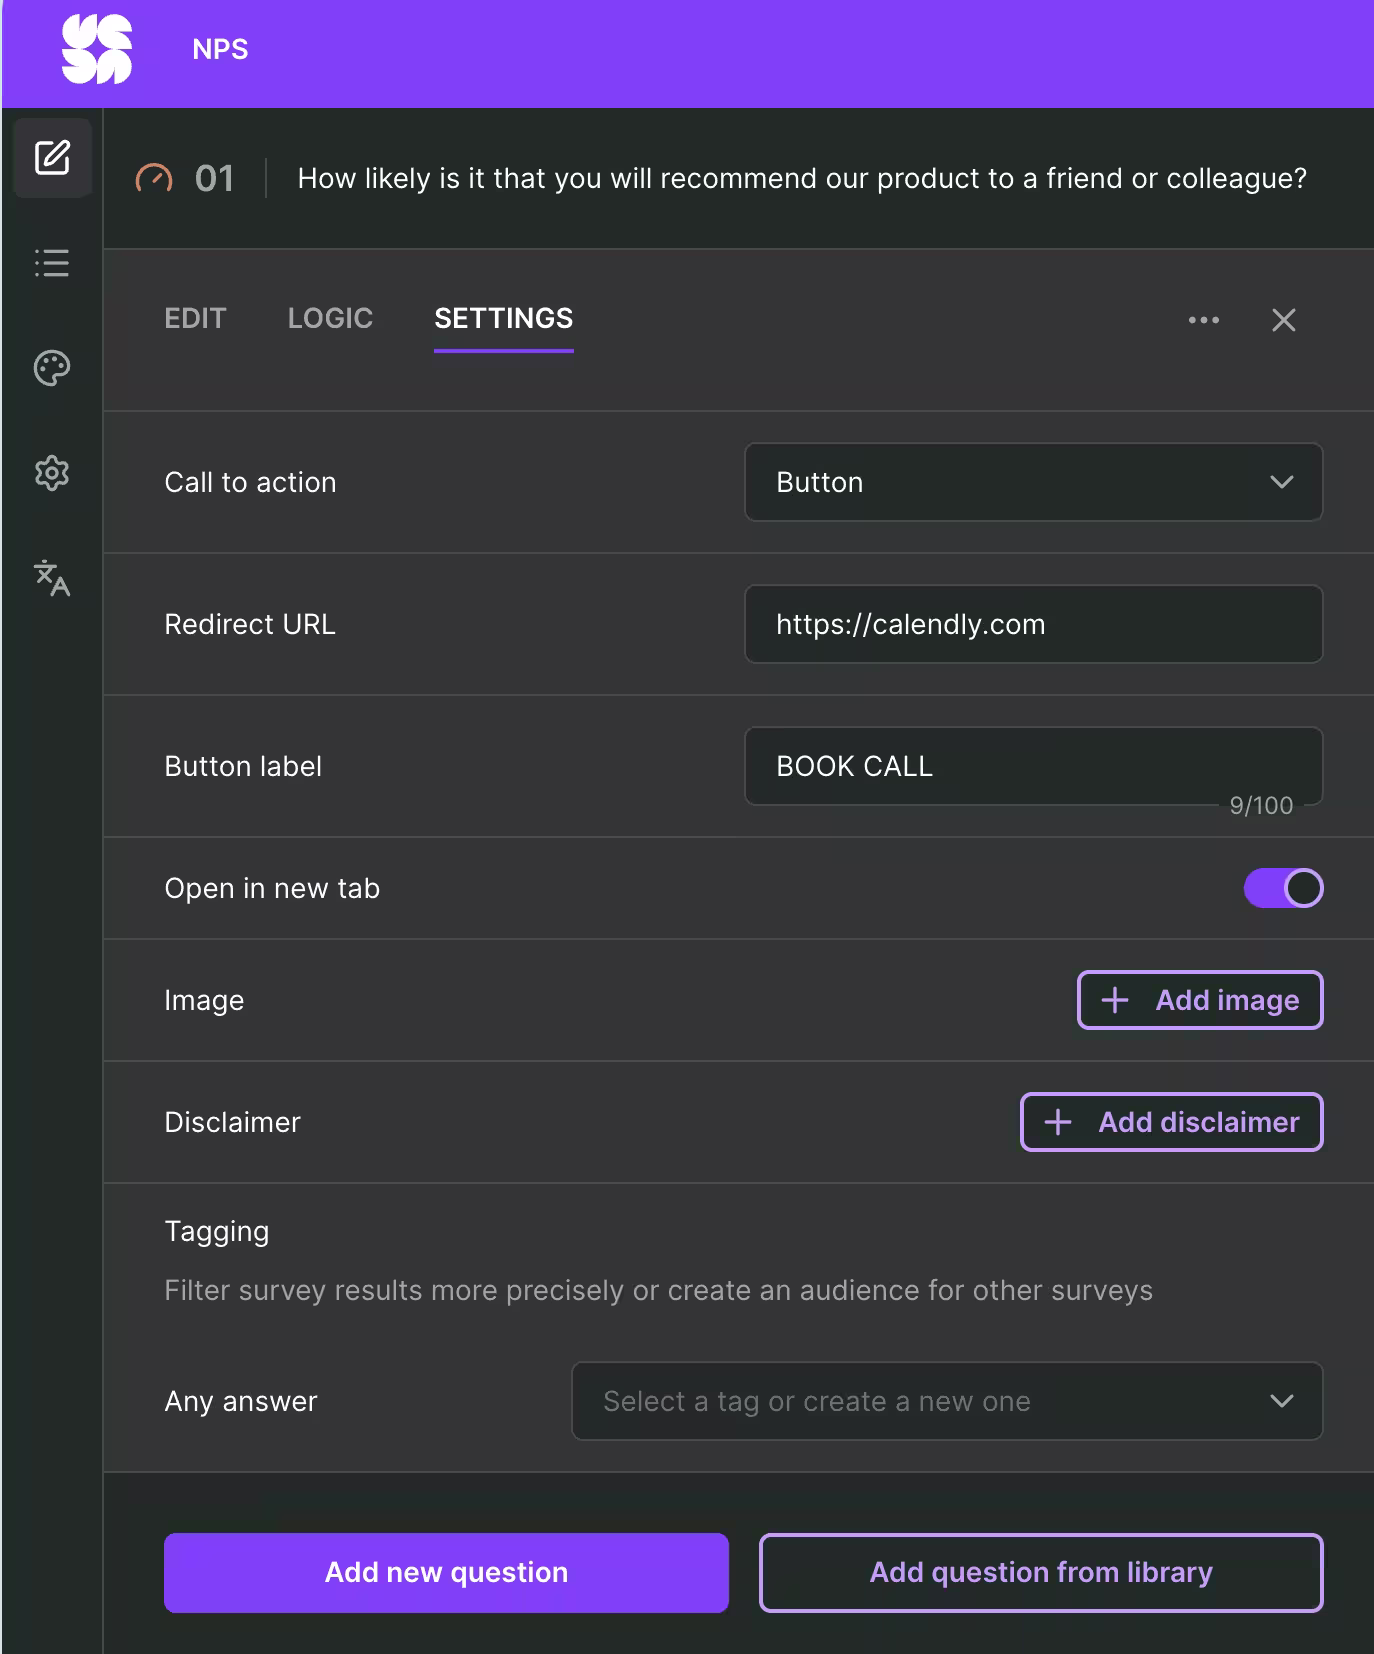Click Add question from library button
1374x1654 pixels.
click(x=1040, y=1572)
